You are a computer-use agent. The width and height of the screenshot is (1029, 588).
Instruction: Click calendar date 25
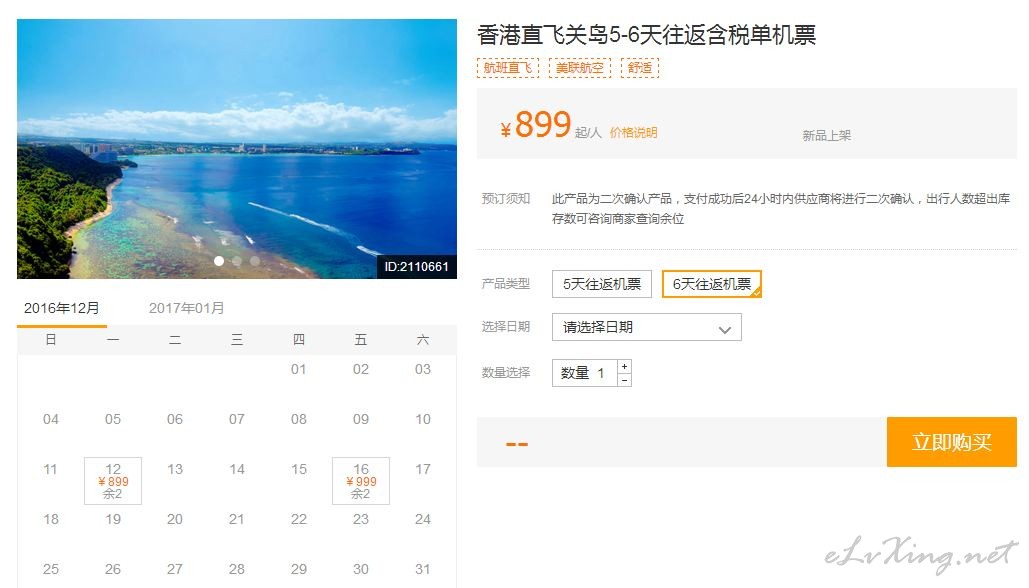click(x=51, y=569)
